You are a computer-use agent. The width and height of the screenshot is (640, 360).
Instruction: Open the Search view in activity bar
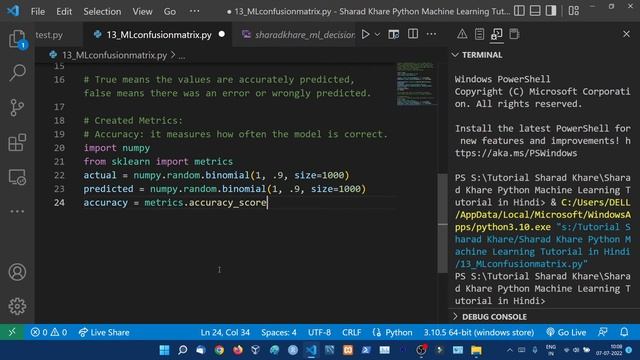click(17, 73)
